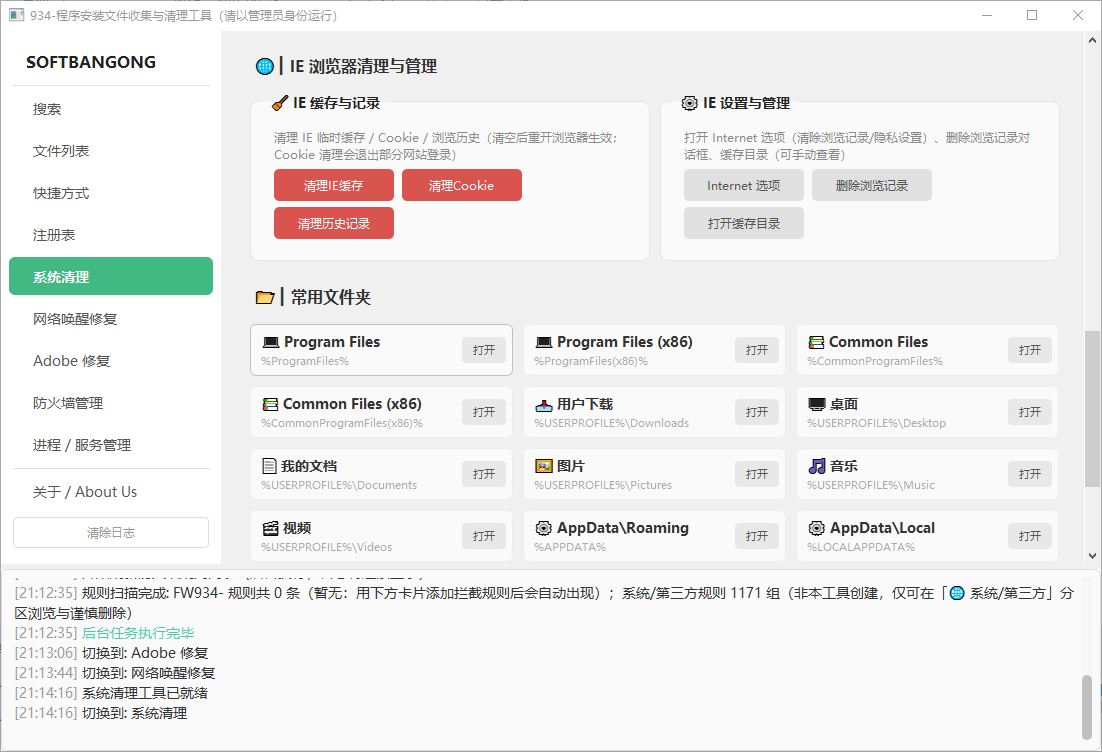Screen dimensions: 1102x752
Task: Click 打开 for Common Files
Action: click(1030, 350)
